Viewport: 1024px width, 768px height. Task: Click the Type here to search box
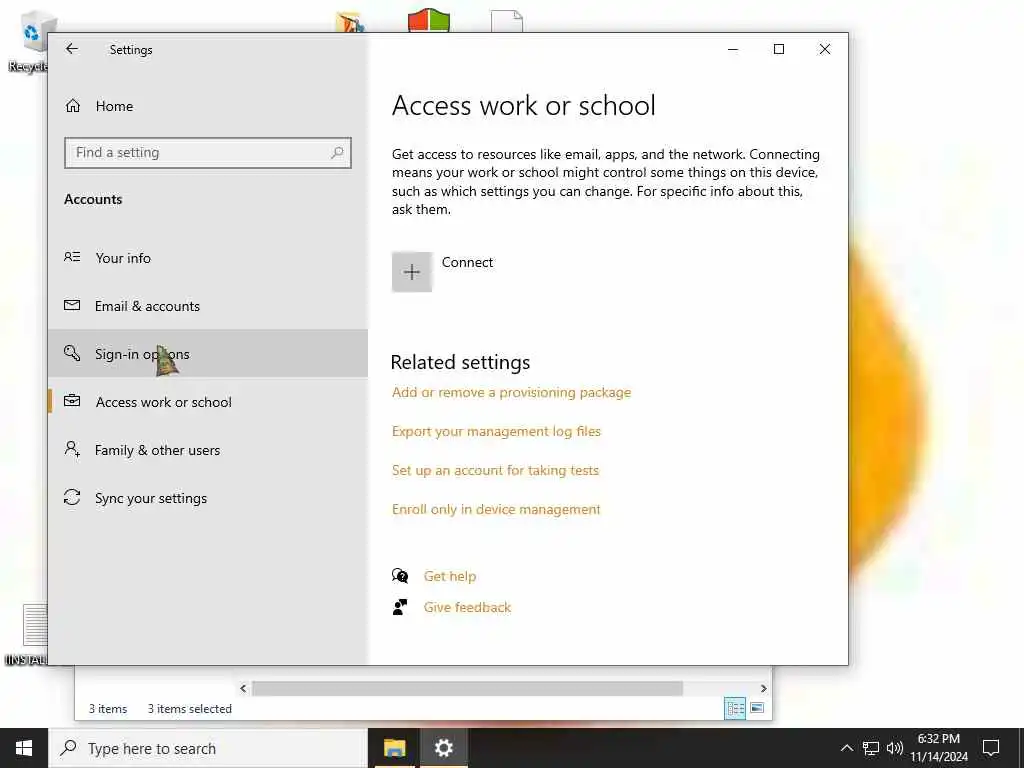pos(208,748)
